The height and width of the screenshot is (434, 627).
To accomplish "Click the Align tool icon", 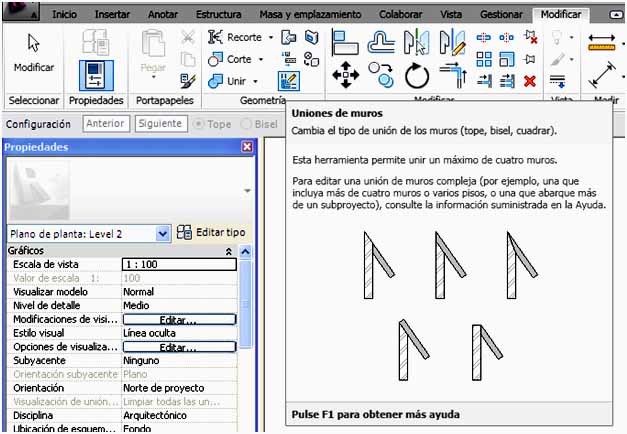I will 345,42.
